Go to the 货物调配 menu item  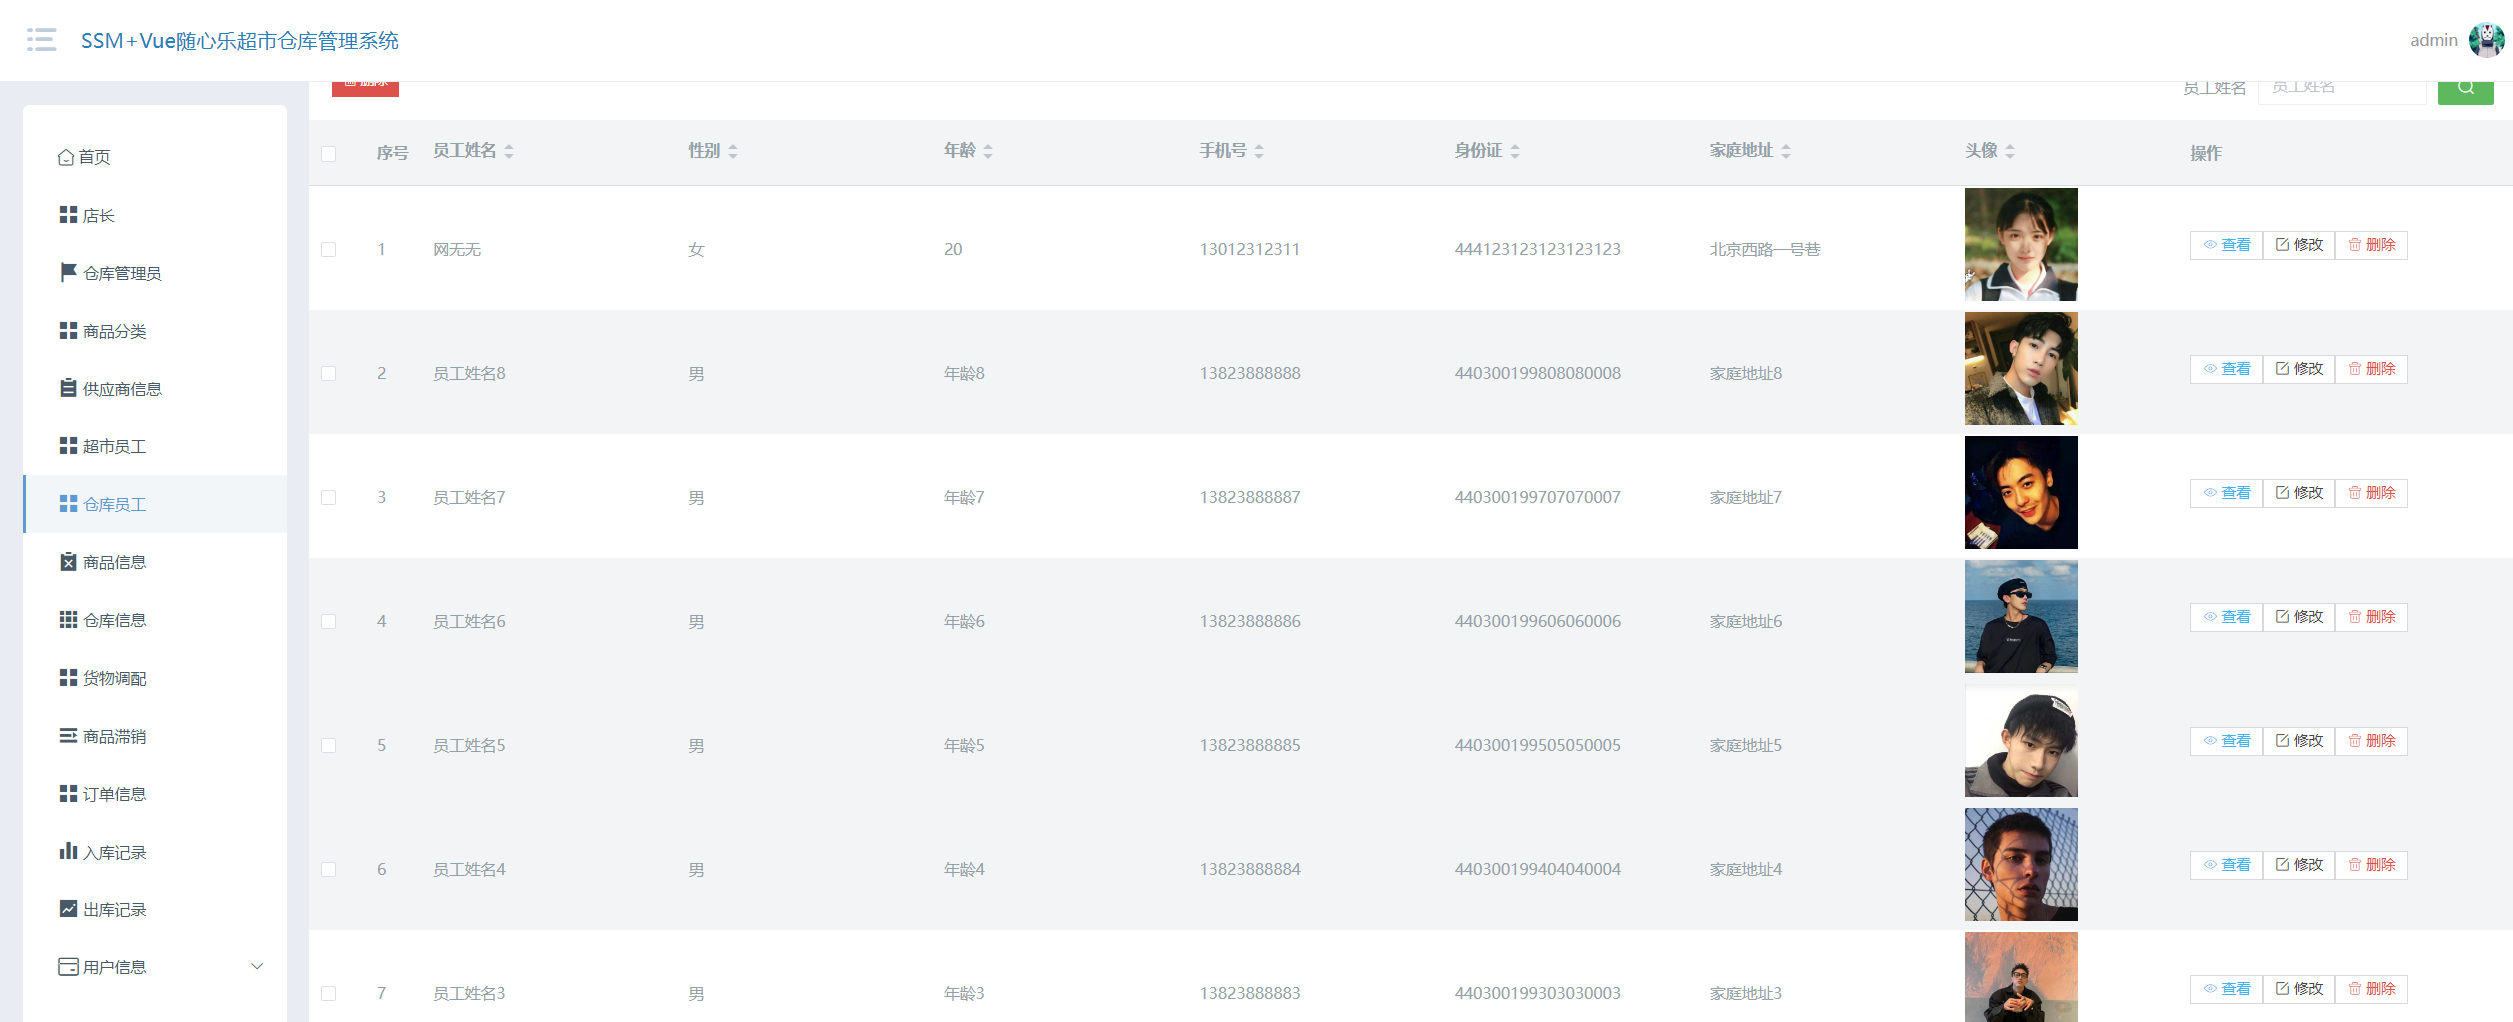coord(114,678)
